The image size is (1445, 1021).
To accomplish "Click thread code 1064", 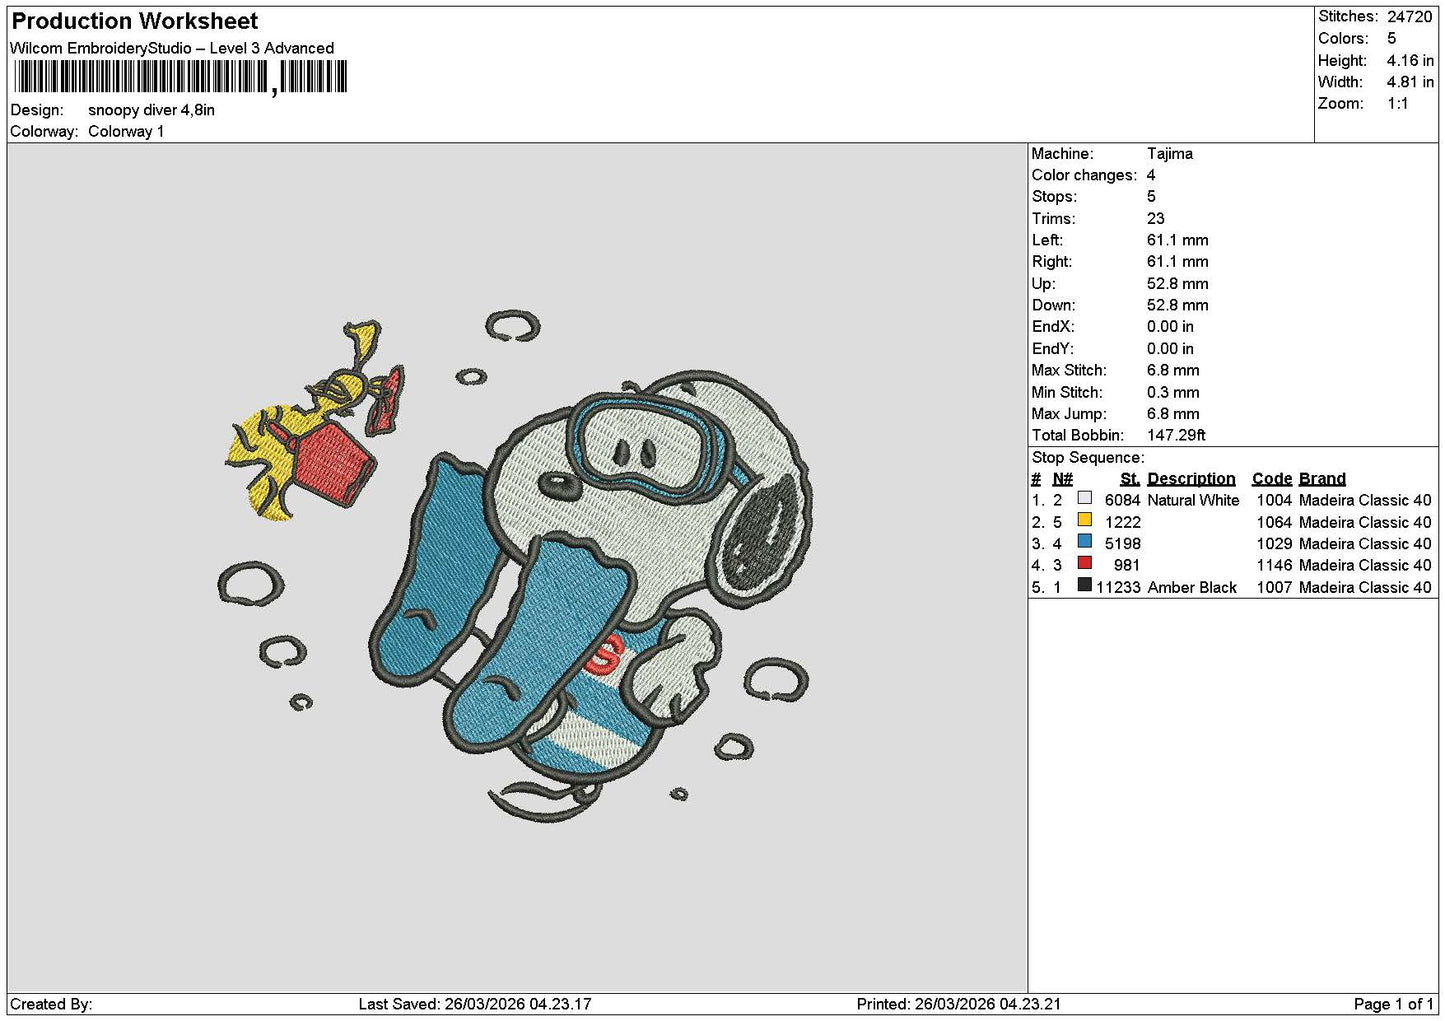I will coord(1274,522).
